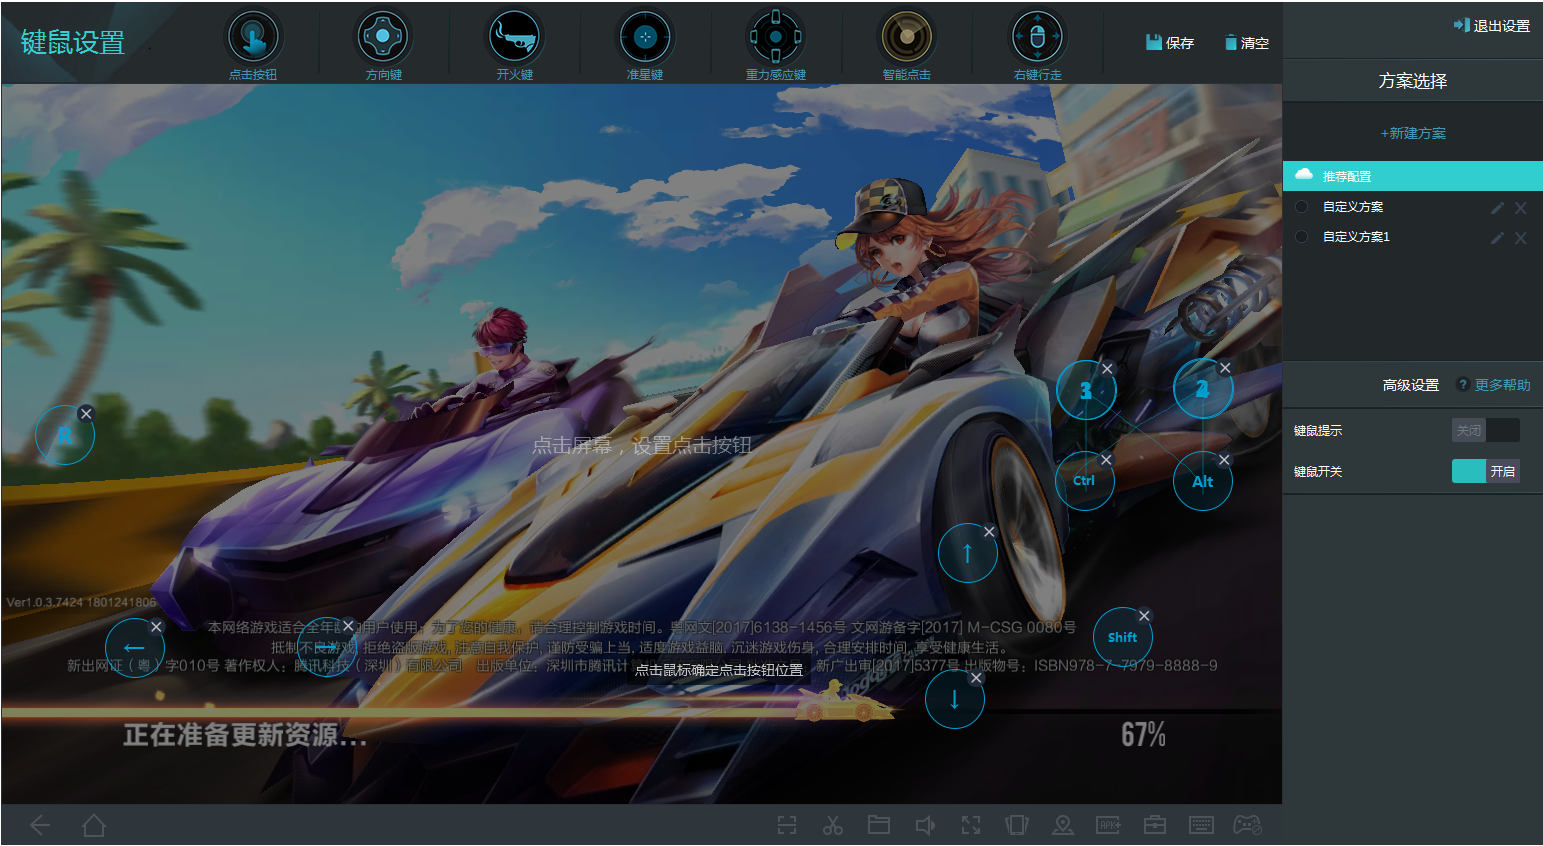Image resolution: width=1543 pixels, height=846 pixels.
Task: Open the 更多帮助 help link
Action: (x=1501, y=385)
